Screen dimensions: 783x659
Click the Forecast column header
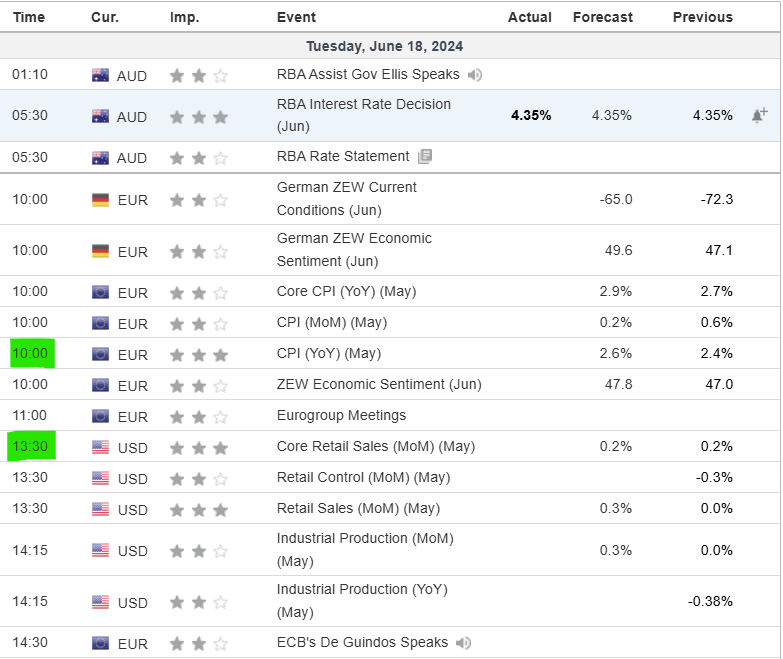pos(602,17)
